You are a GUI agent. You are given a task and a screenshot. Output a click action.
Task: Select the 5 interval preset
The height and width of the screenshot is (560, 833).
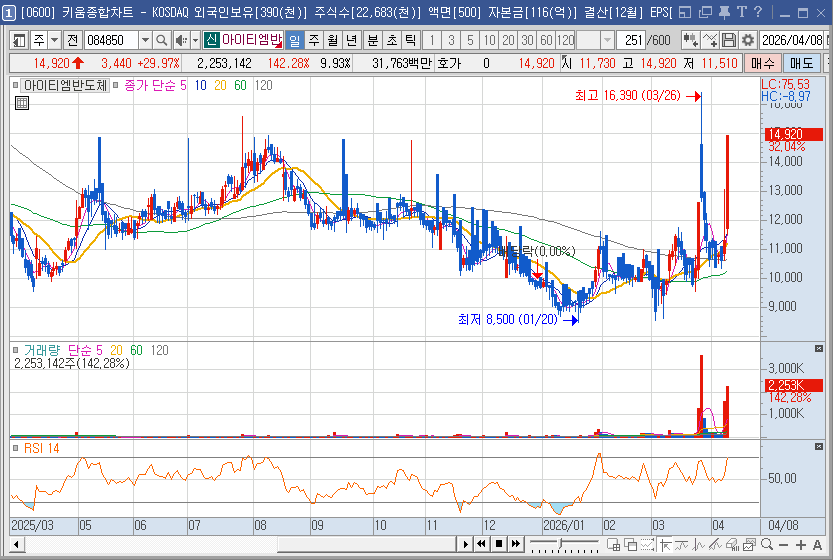tap(471, 40)
